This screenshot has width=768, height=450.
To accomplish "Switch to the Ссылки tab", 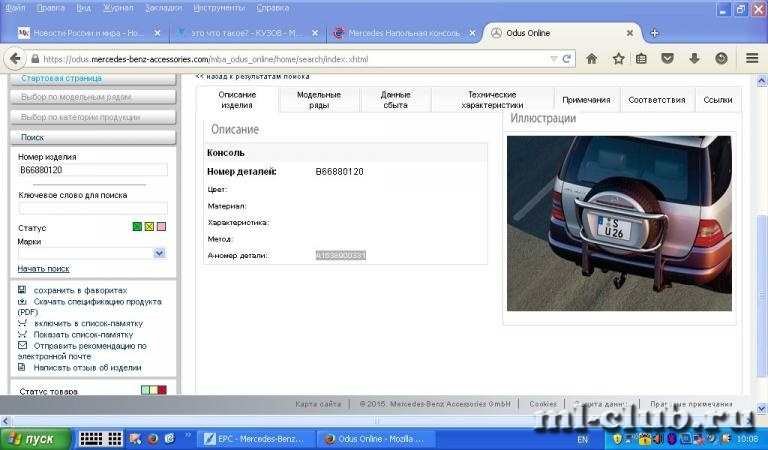I will [718, 99].
